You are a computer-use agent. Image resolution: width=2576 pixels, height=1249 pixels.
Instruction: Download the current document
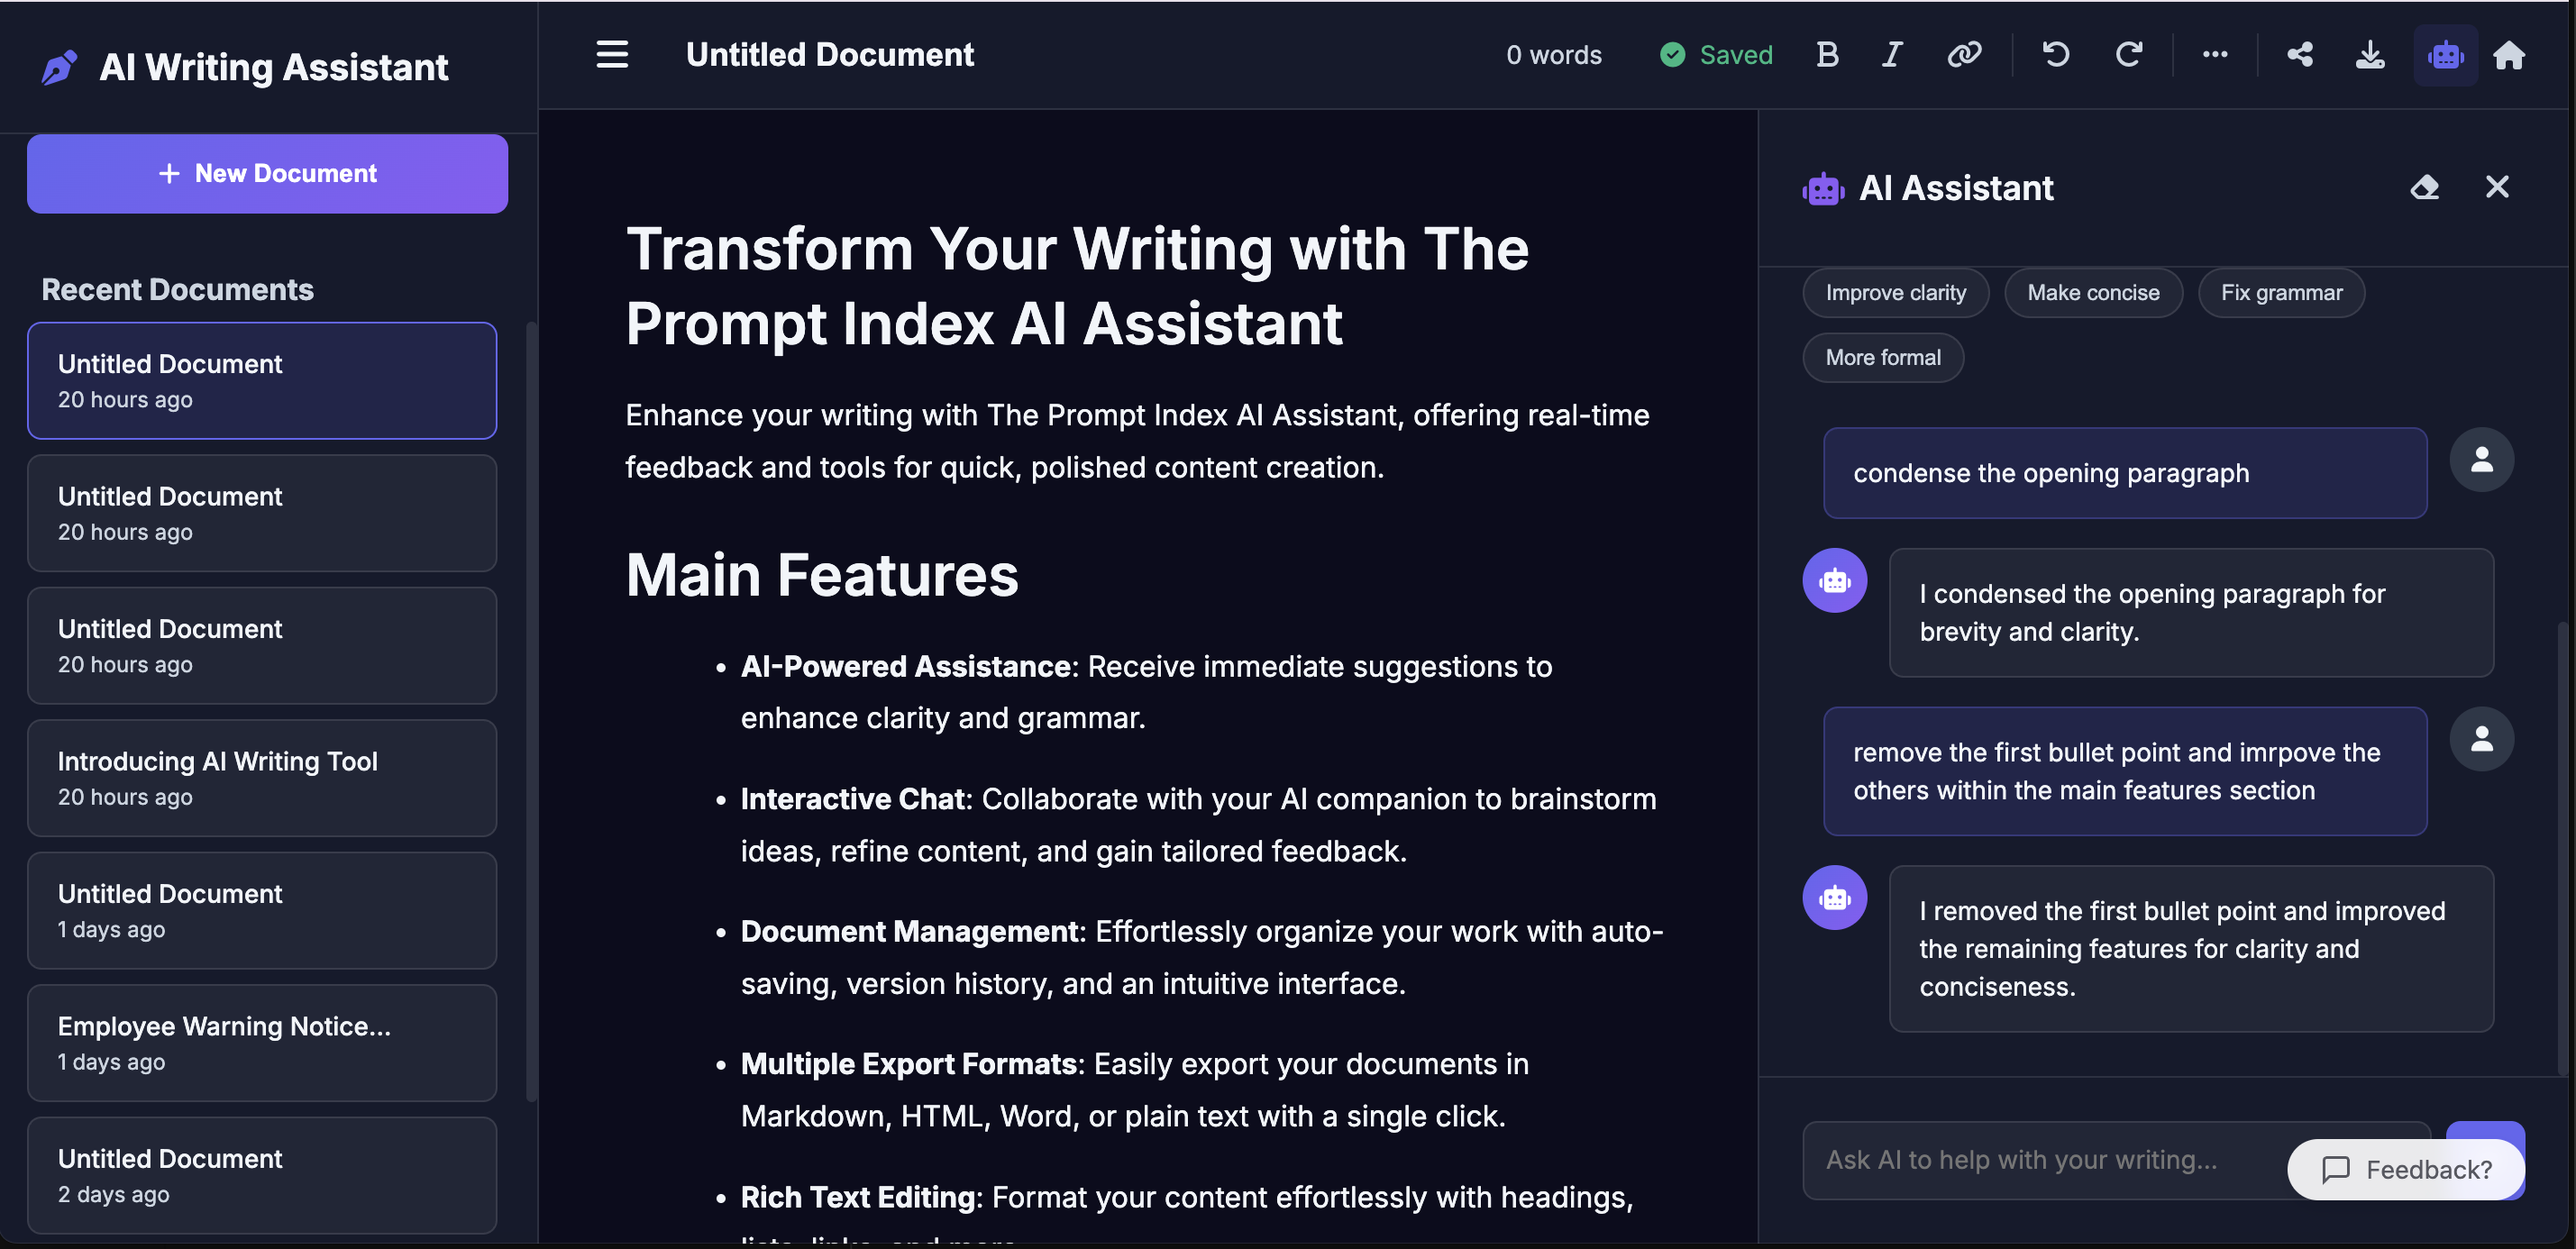click(x=2370, y=55)
